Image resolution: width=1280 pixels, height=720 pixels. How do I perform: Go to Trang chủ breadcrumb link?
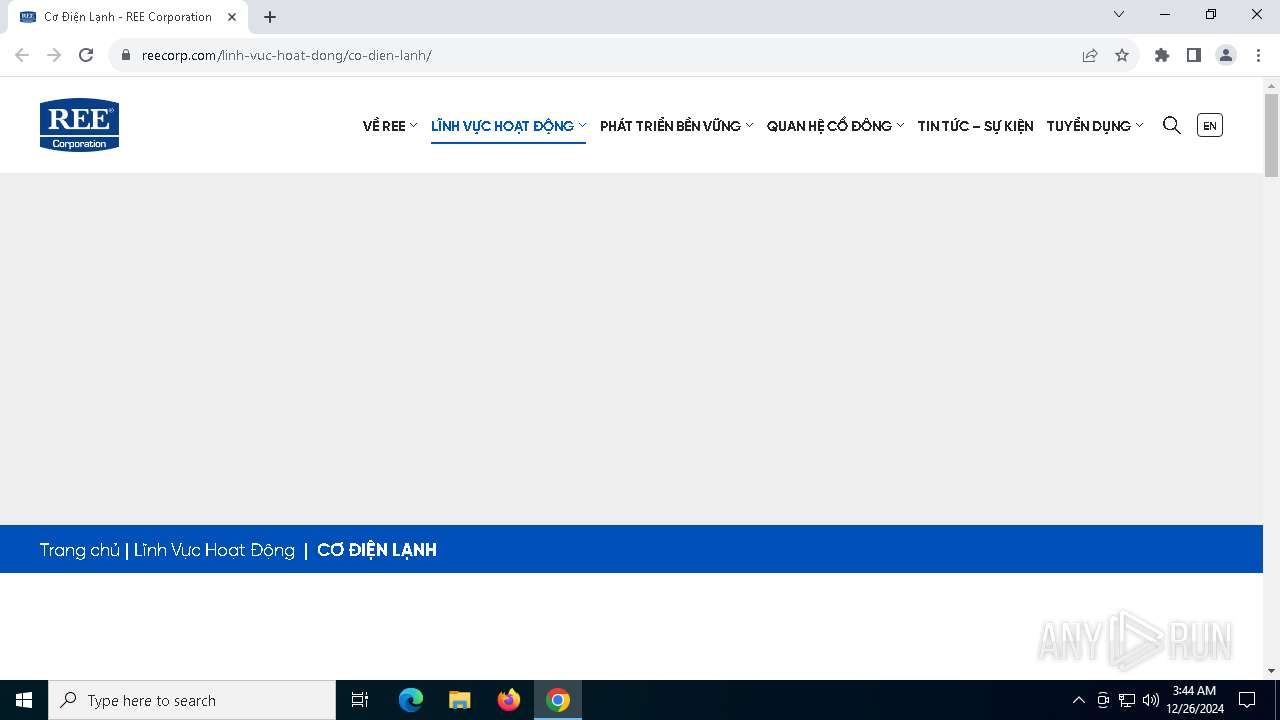79,550
